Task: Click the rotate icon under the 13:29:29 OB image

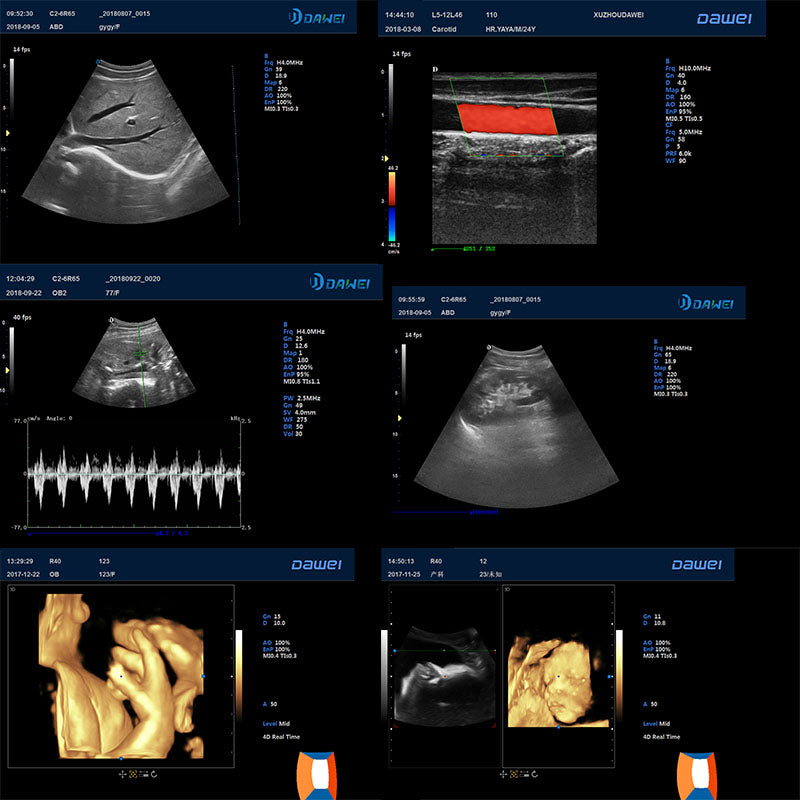Action: click(x=154, y=774)
